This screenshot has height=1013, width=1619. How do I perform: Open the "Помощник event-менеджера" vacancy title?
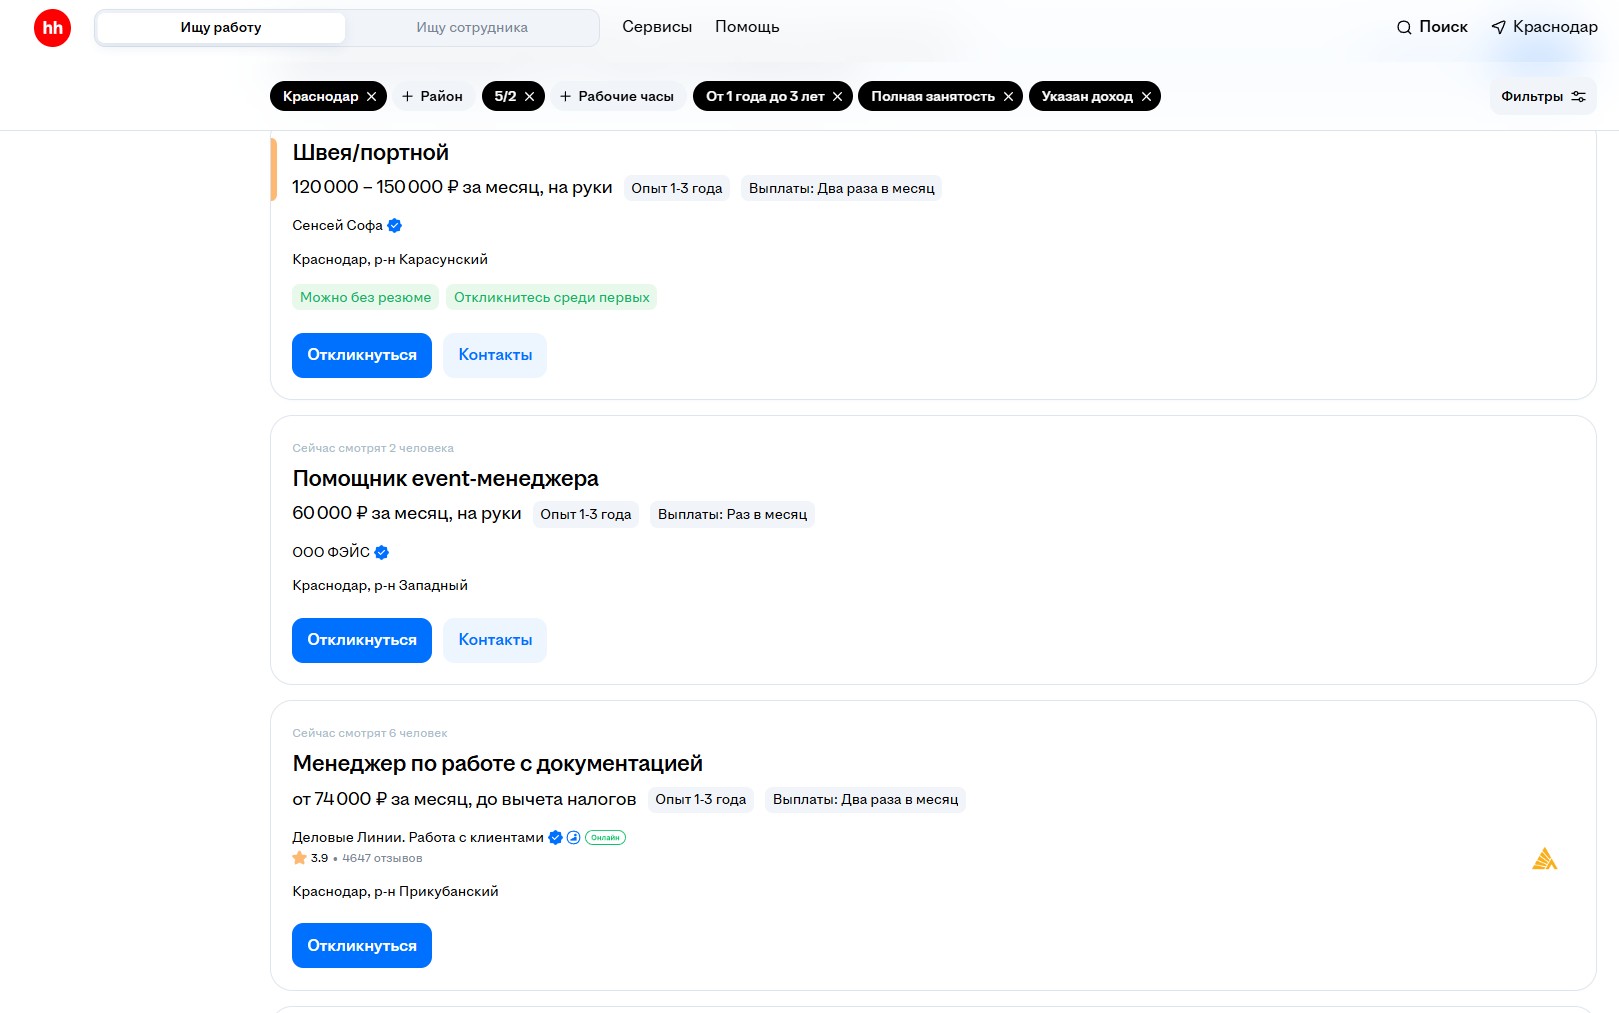coord(445,479)
